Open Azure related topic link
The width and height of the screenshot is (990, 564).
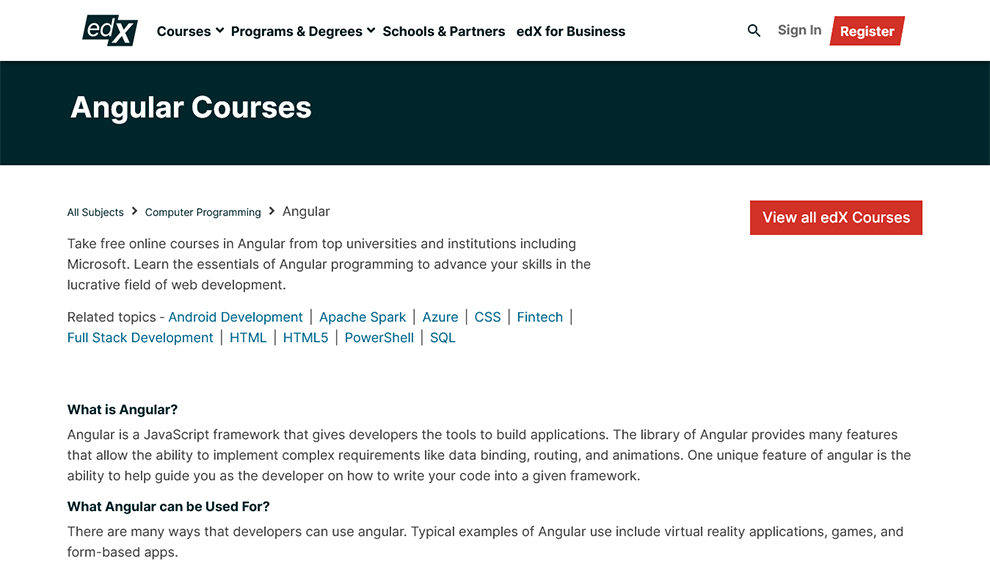(440, 317)
